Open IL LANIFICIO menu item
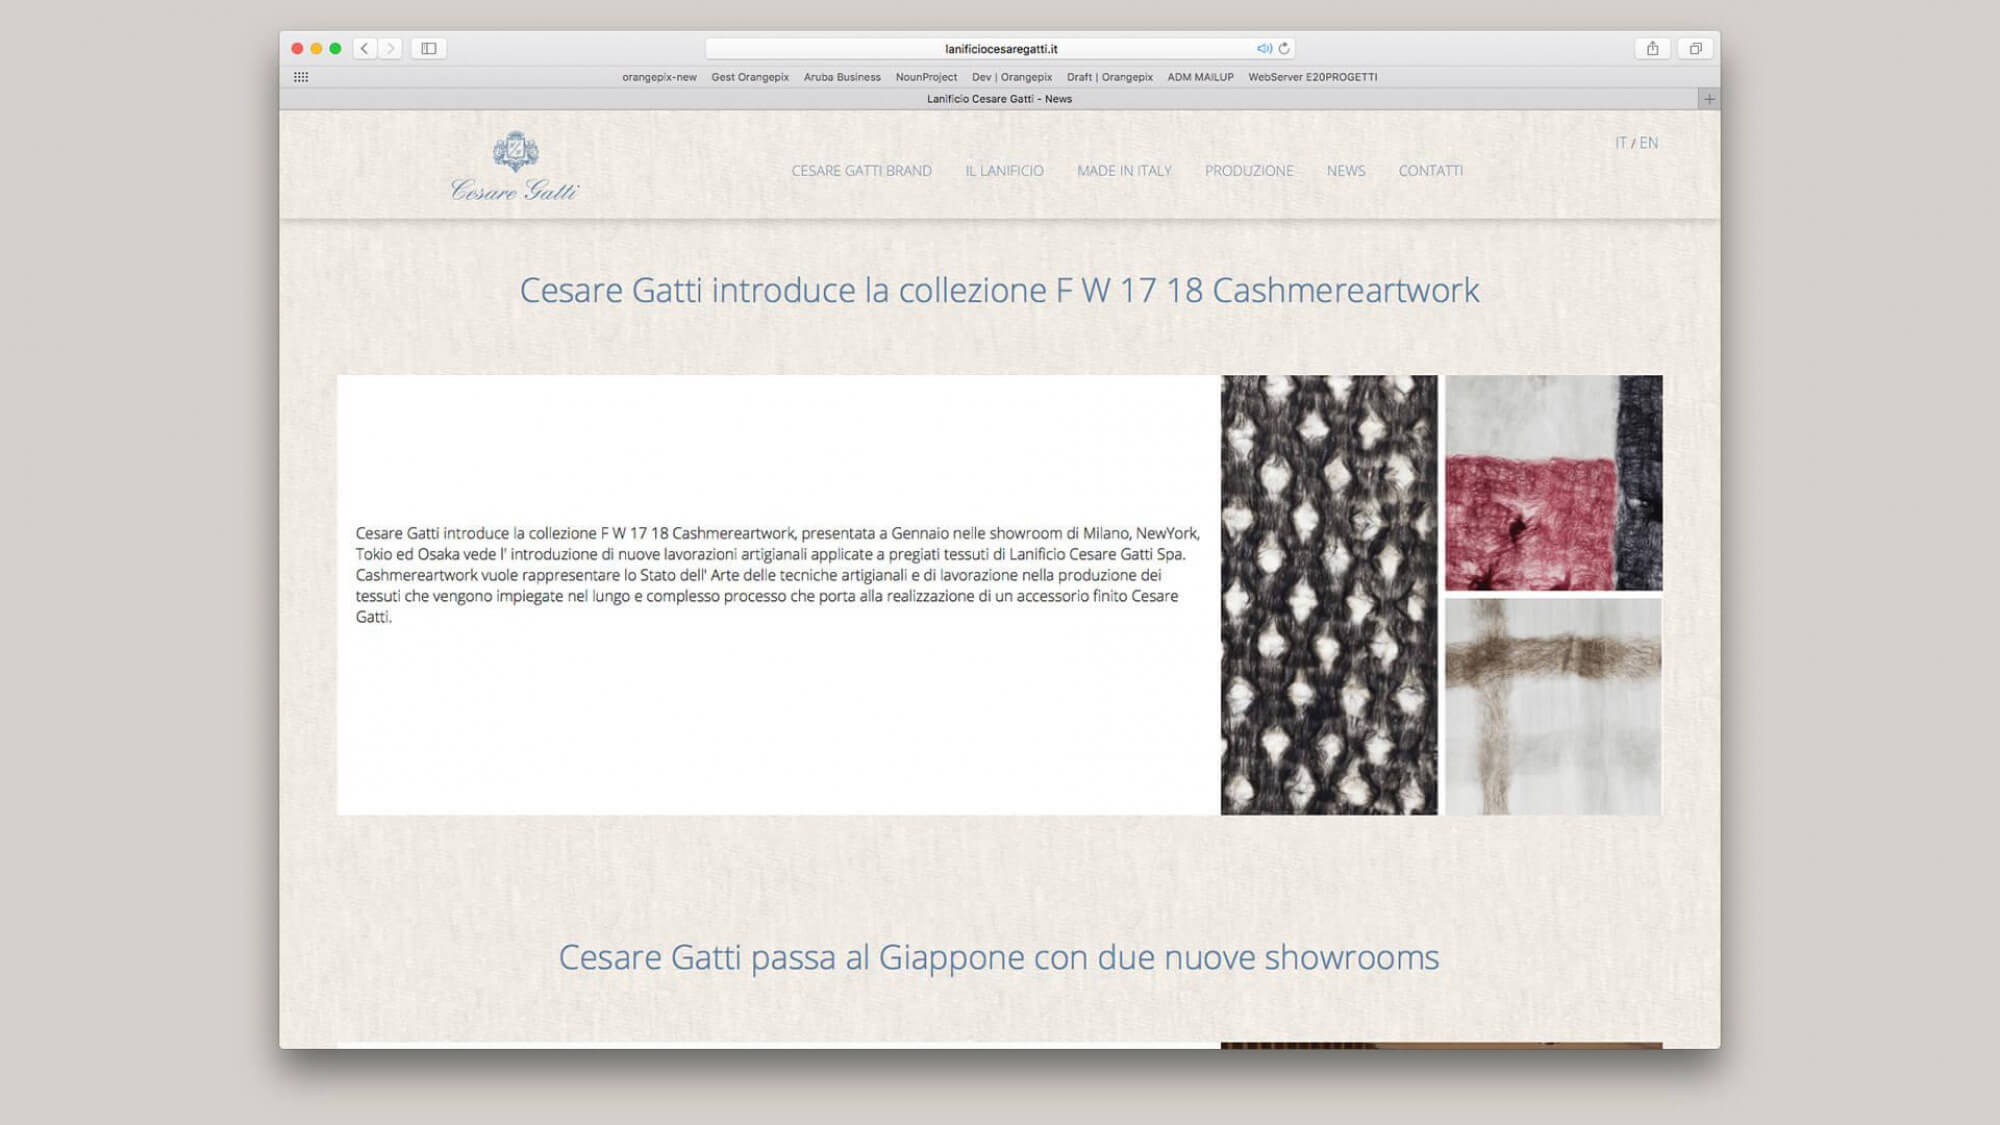 pos(1004,171)
